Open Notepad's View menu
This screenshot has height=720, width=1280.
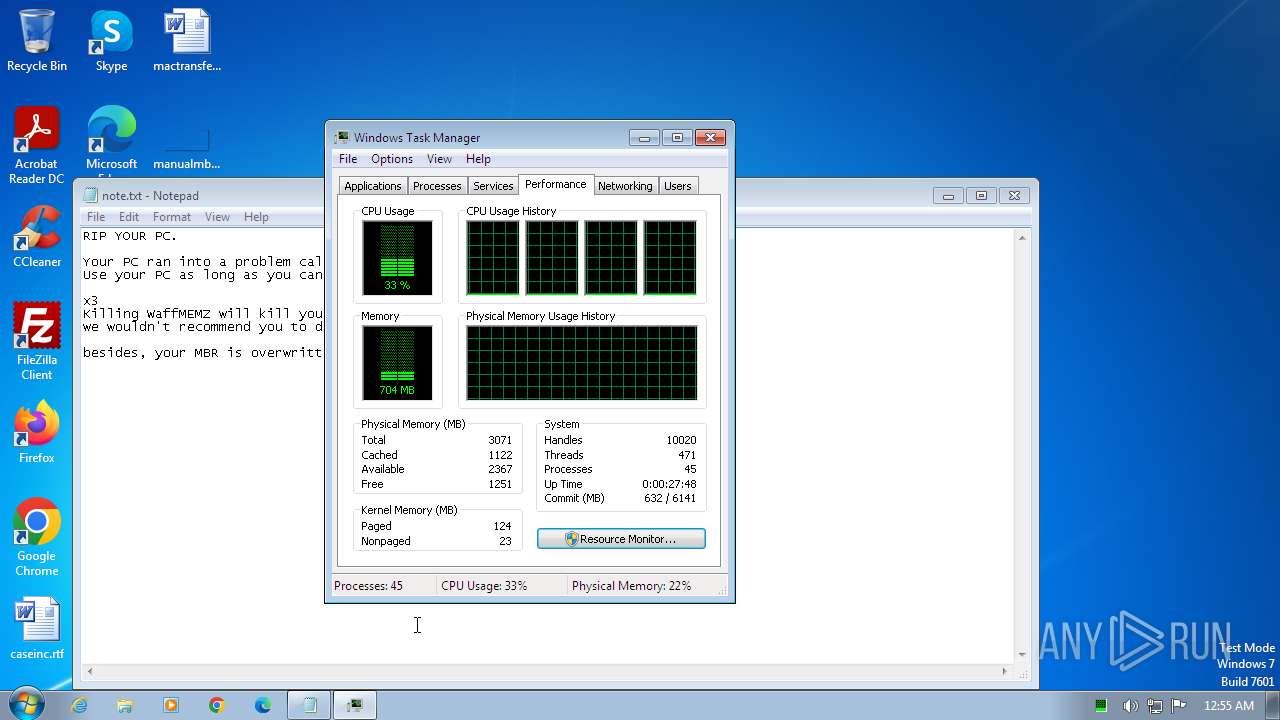[x=217, y=217]
